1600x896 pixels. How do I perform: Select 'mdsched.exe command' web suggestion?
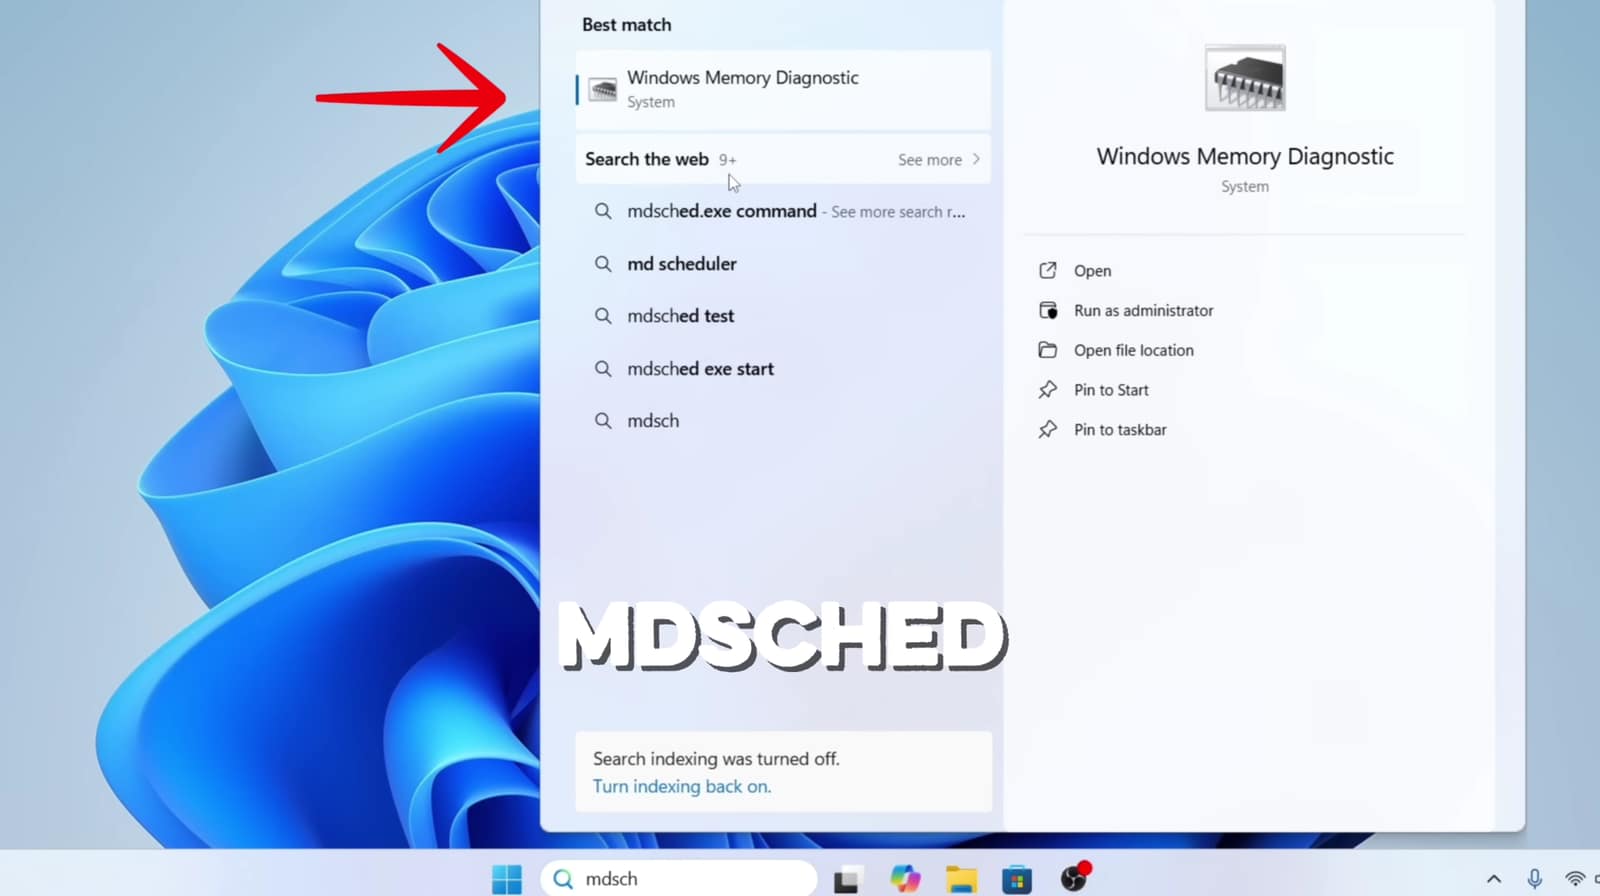coord(783,211)
